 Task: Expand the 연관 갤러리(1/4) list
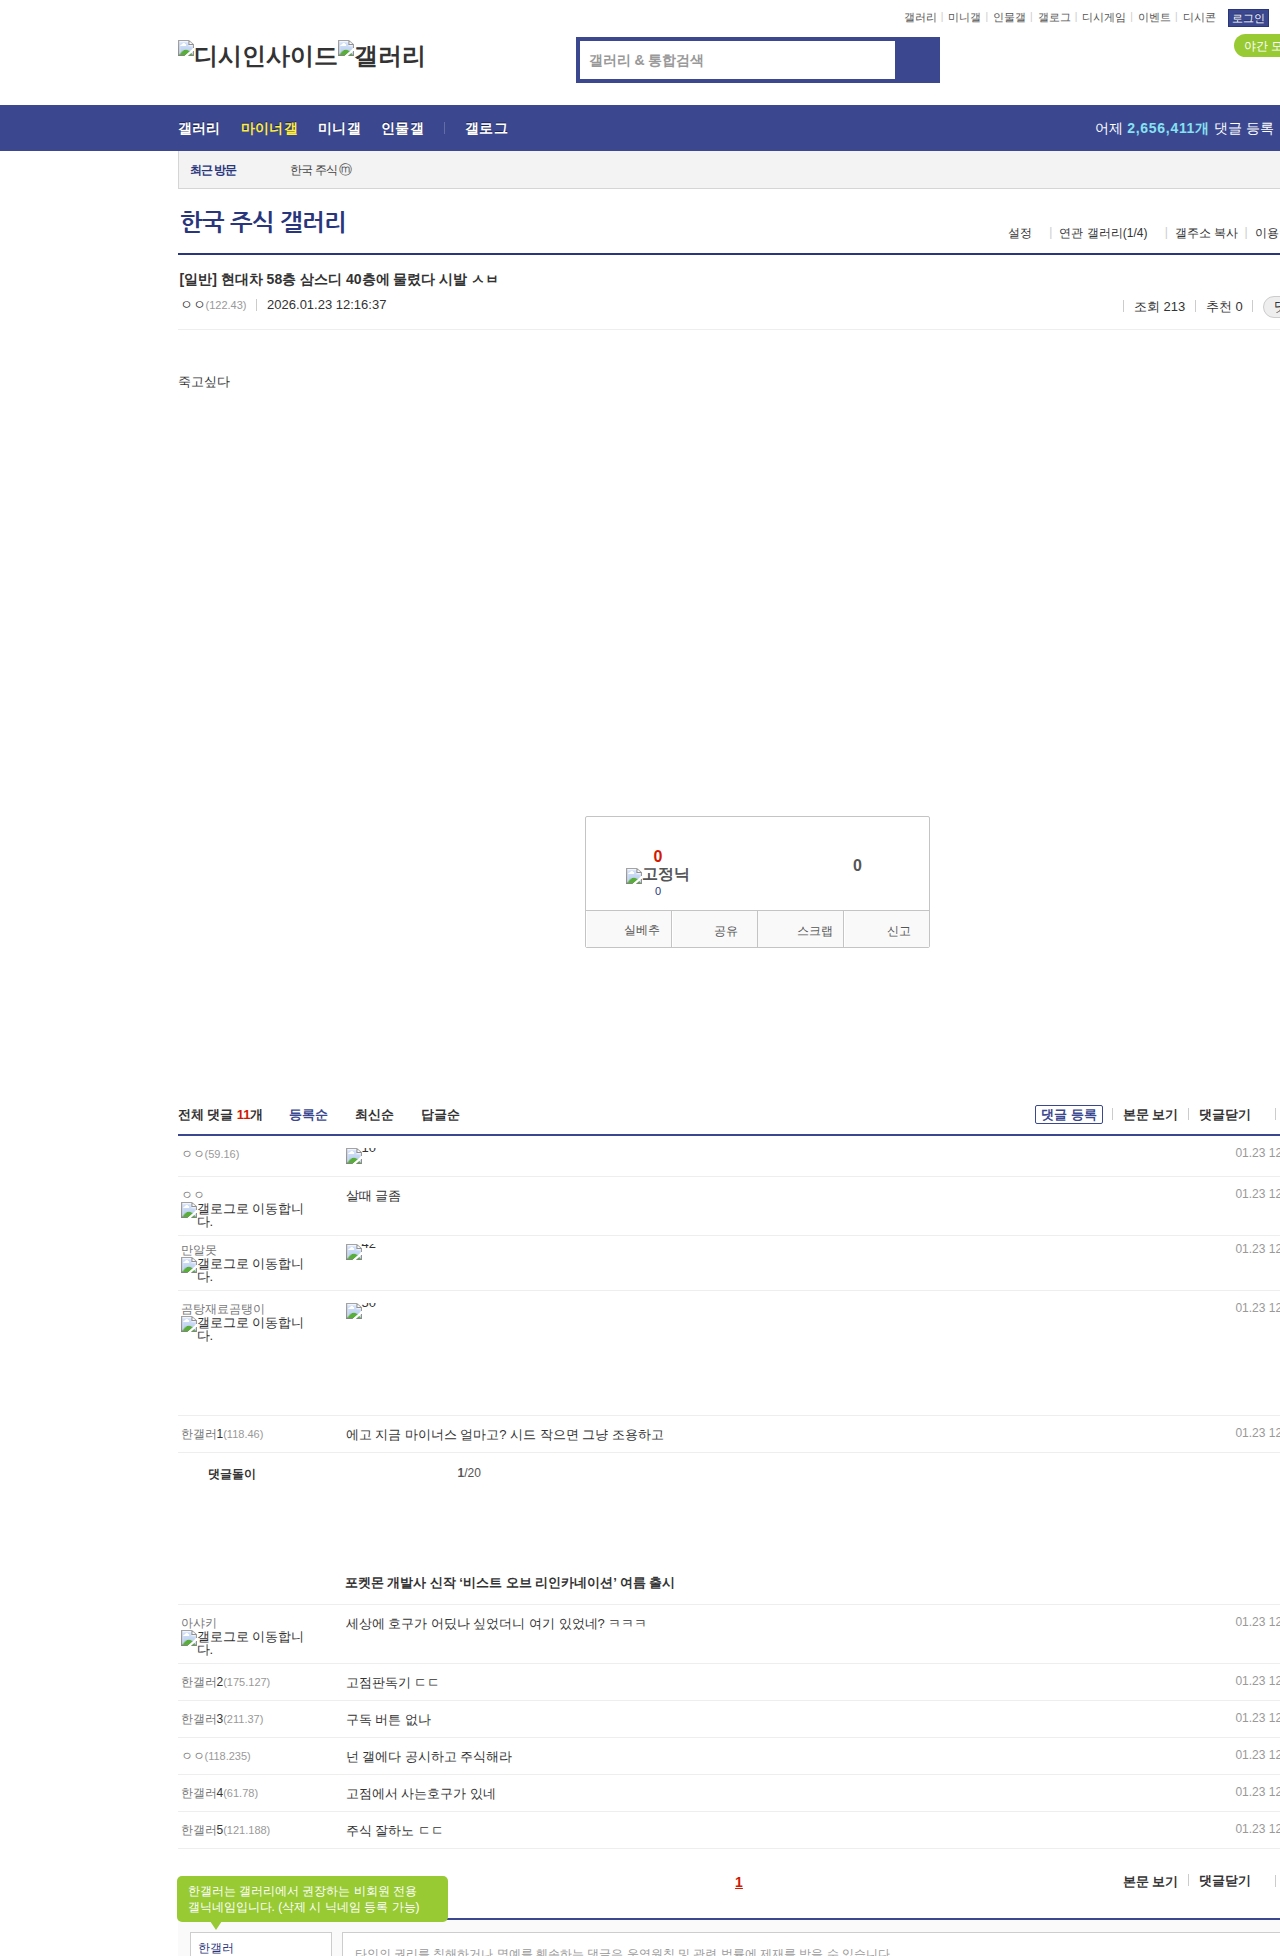(x=1103, y=233)
